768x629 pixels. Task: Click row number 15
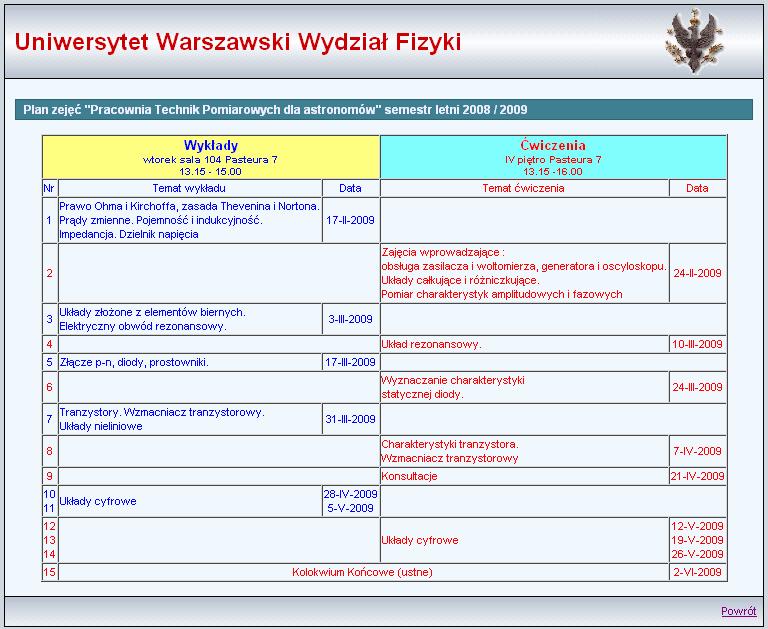tap(49, 572)
